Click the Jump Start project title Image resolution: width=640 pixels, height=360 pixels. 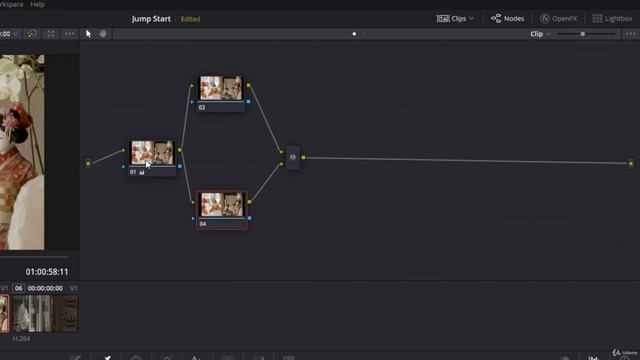151,19
